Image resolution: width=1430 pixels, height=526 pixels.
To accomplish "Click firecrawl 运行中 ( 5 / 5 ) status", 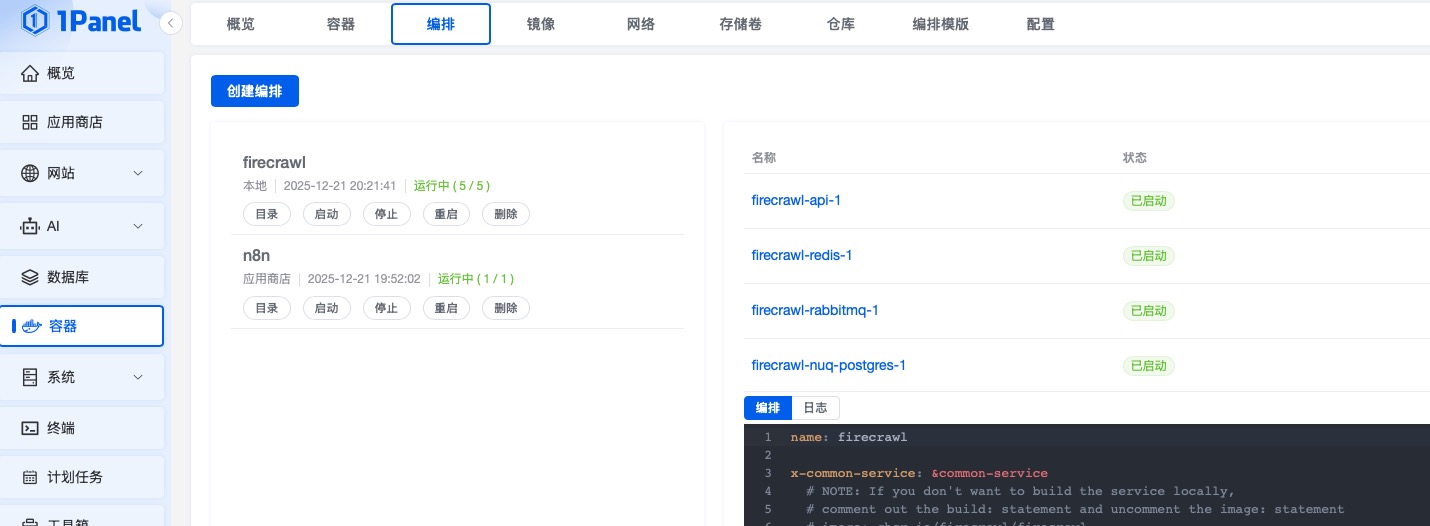I will coord(452,186).
